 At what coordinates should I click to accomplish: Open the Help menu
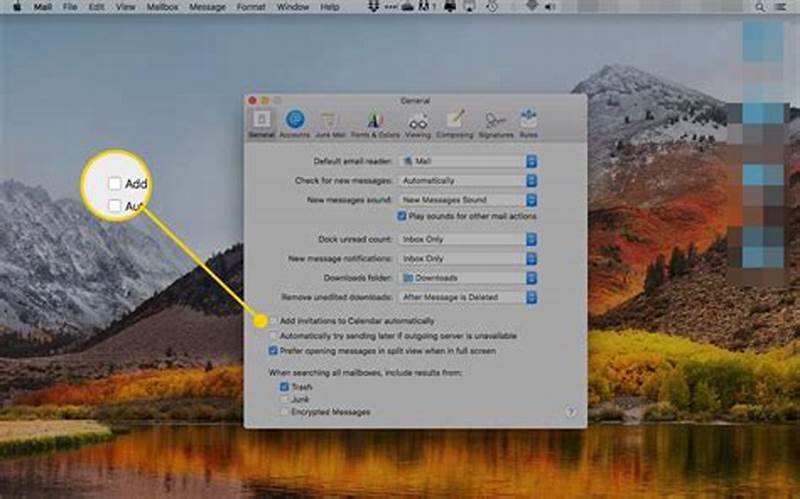click(x=330, y=7)
